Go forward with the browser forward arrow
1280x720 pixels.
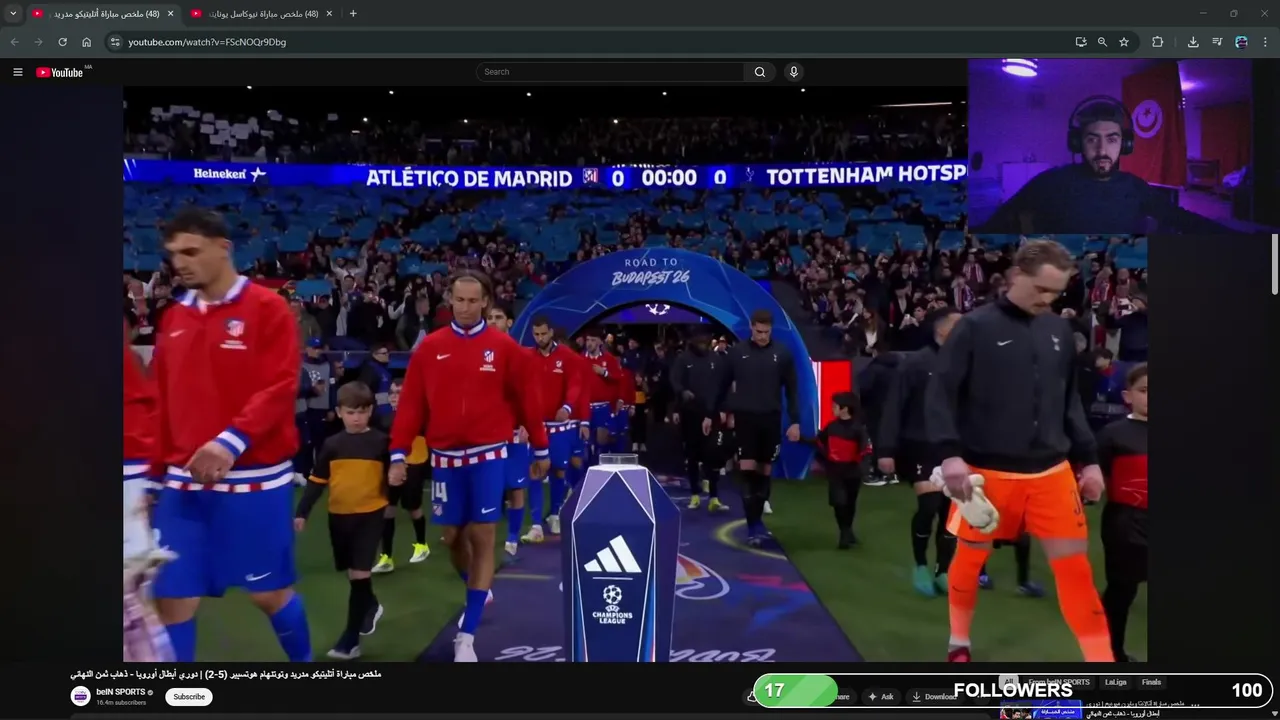[38, 42]
